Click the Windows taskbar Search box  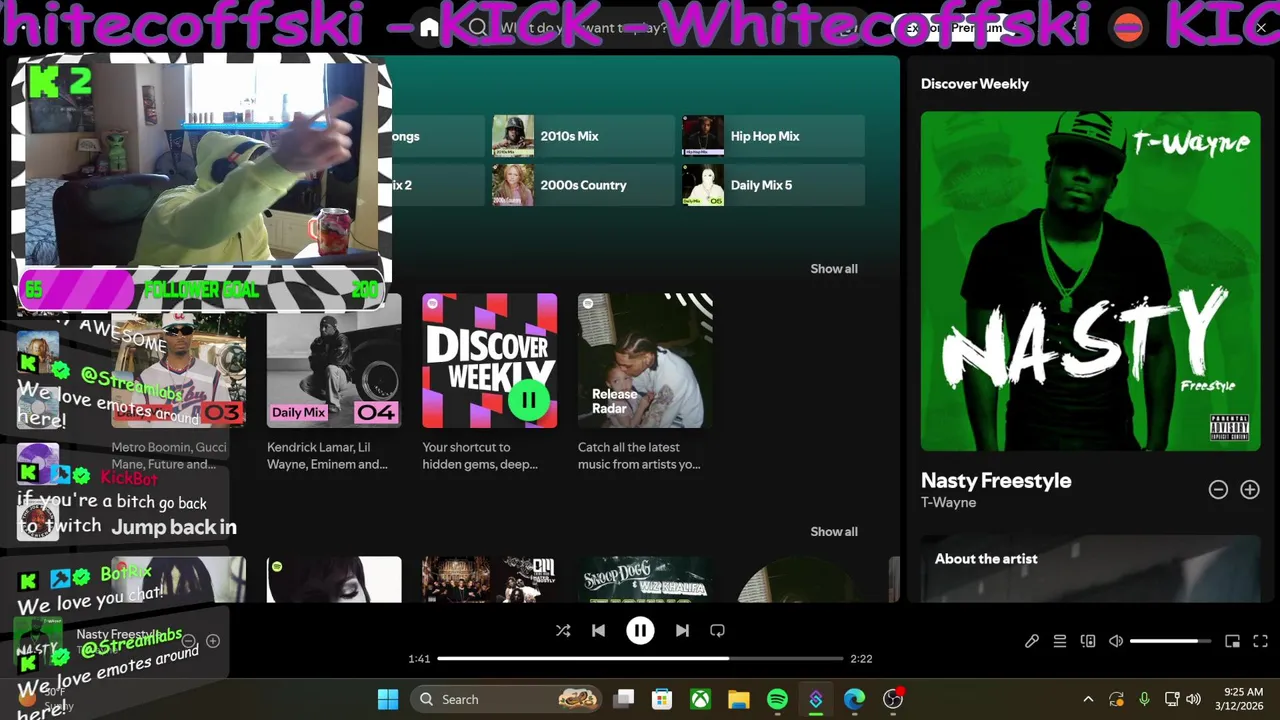[506, 699]
